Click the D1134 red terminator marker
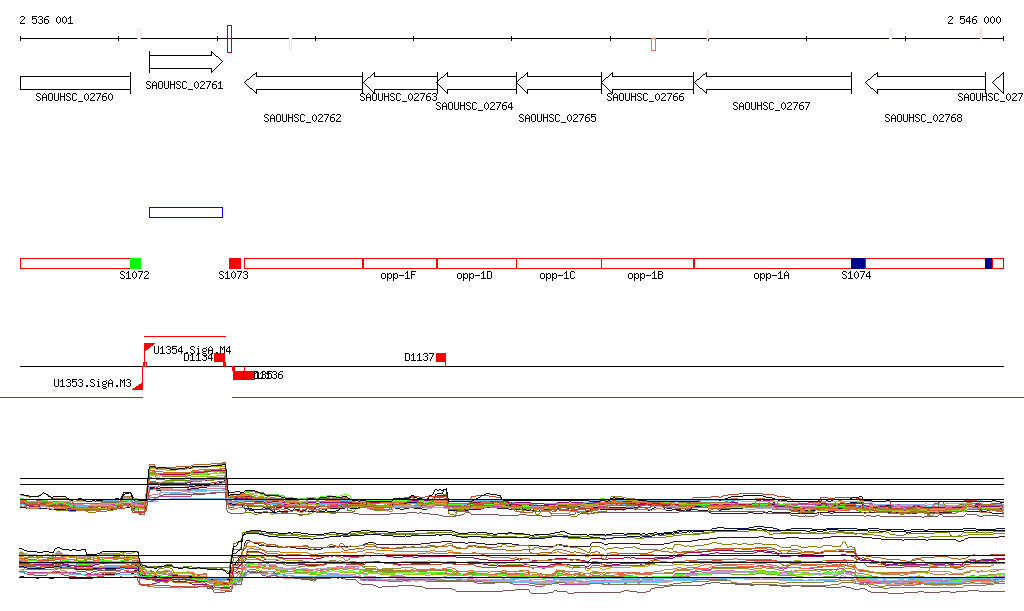The image size is (1024, 611). (219, 358)
